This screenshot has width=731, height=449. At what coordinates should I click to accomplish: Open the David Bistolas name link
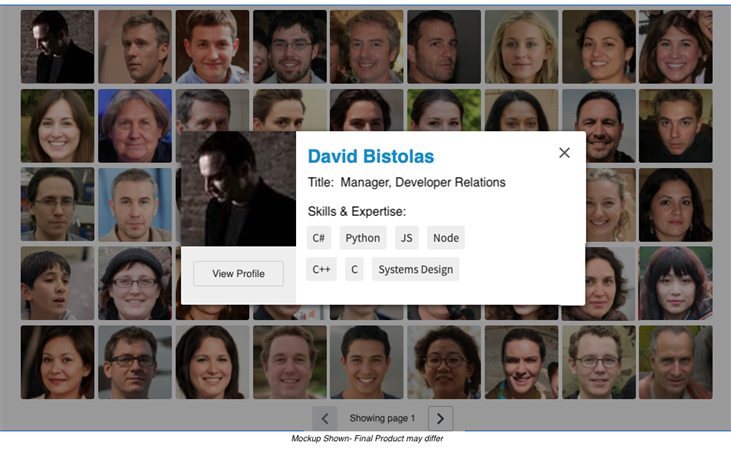click(x=371, y=156)
